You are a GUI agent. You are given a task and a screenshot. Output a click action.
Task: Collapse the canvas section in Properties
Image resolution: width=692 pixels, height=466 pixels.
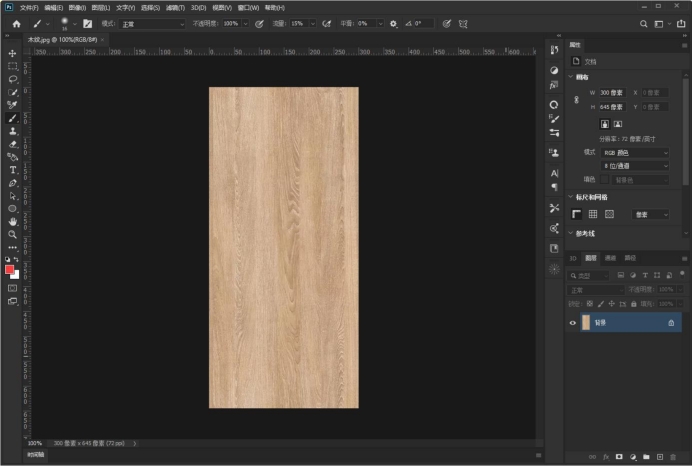pyautogui.click(x=571, y=77)
